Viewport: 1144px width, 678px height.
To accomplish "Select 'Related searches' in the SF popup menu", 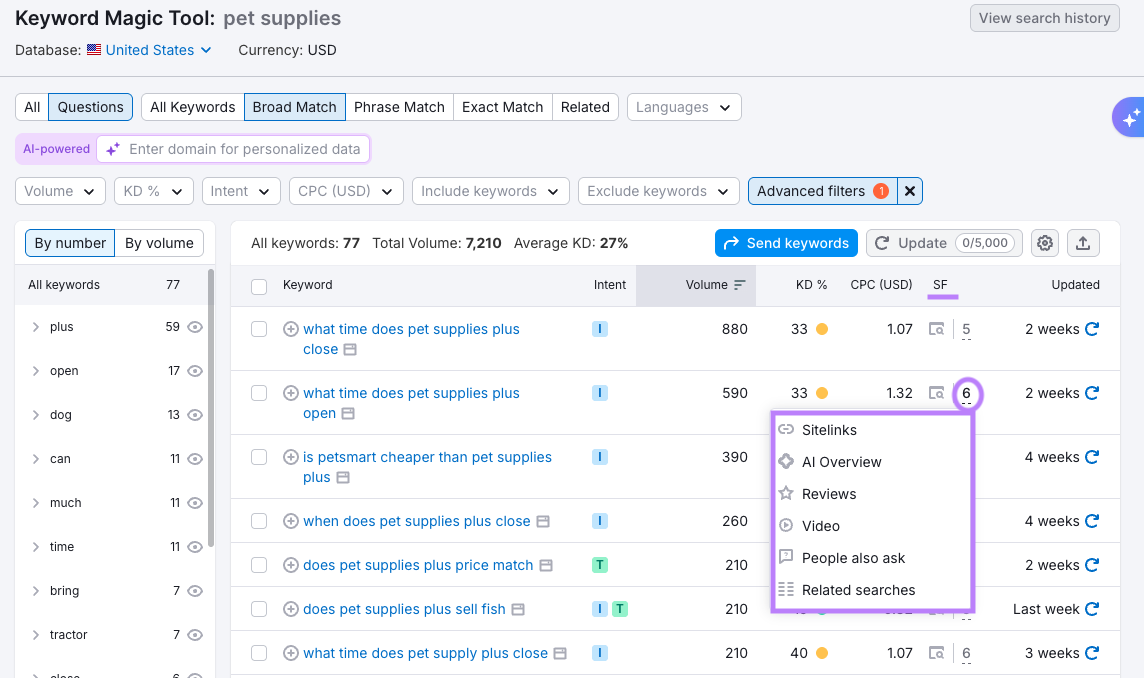I will point(858,590).
